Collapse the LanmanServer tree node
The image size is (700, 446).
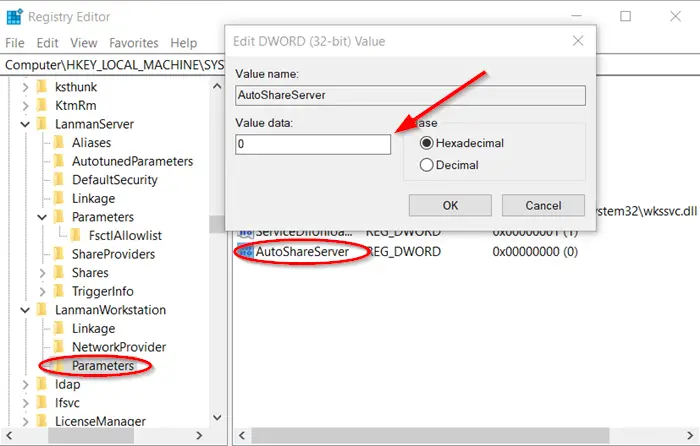point(25,124)
